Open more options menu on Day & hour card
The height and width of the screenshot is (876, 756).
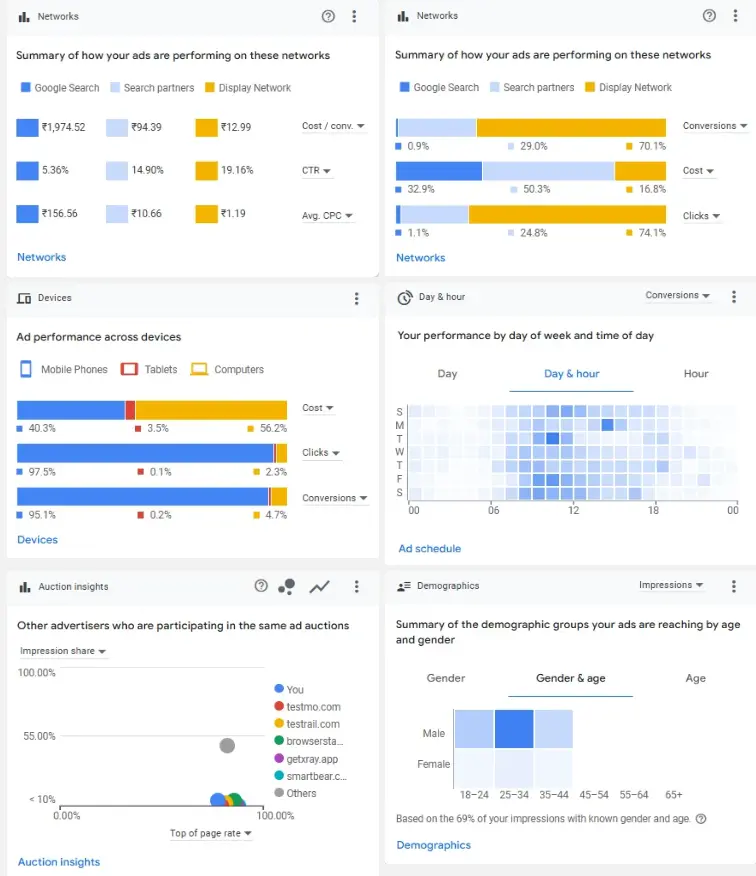pos(734,297)
